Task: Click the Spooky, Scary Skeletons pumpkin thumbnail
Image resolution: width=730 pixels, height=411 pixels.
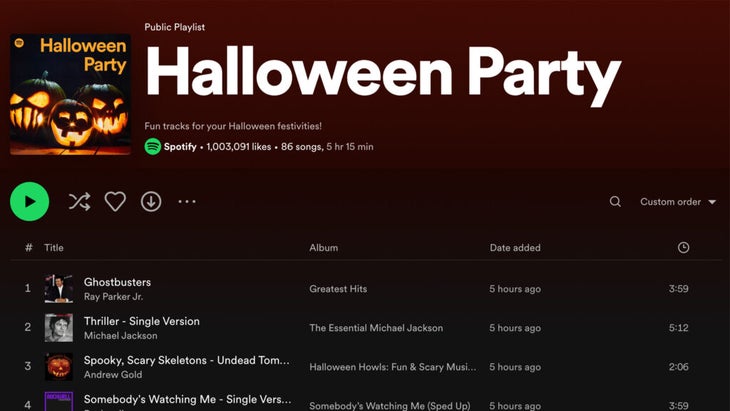Action: 59,367
